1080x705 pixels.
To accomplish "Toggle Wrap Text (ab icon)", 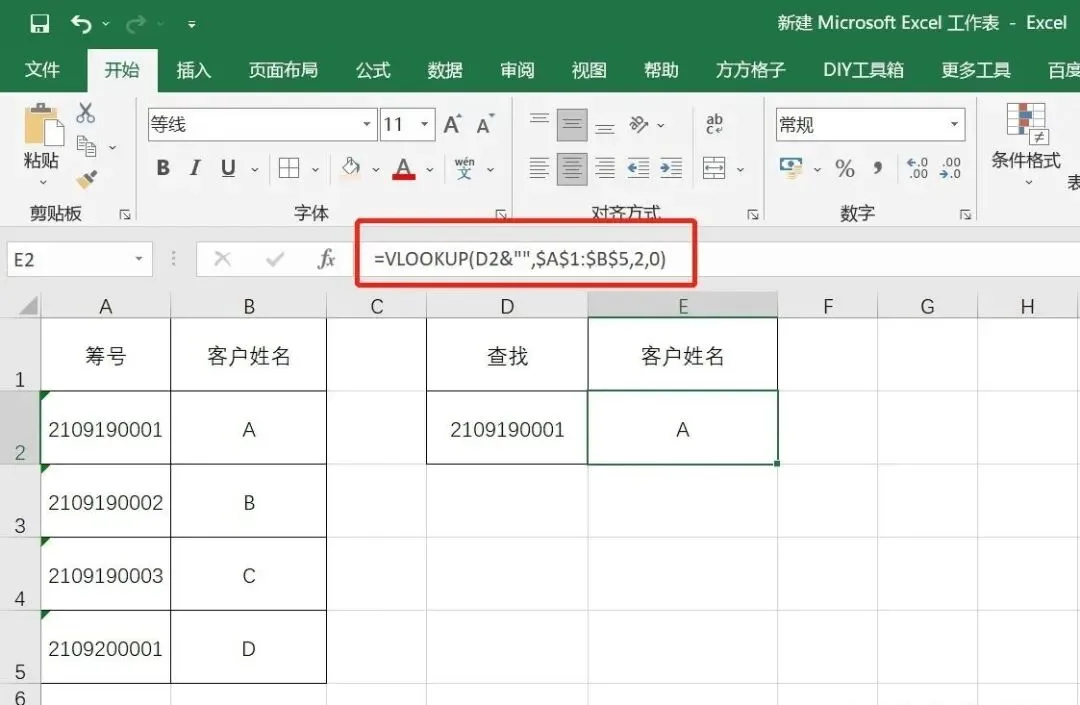I will coord(714,124).
